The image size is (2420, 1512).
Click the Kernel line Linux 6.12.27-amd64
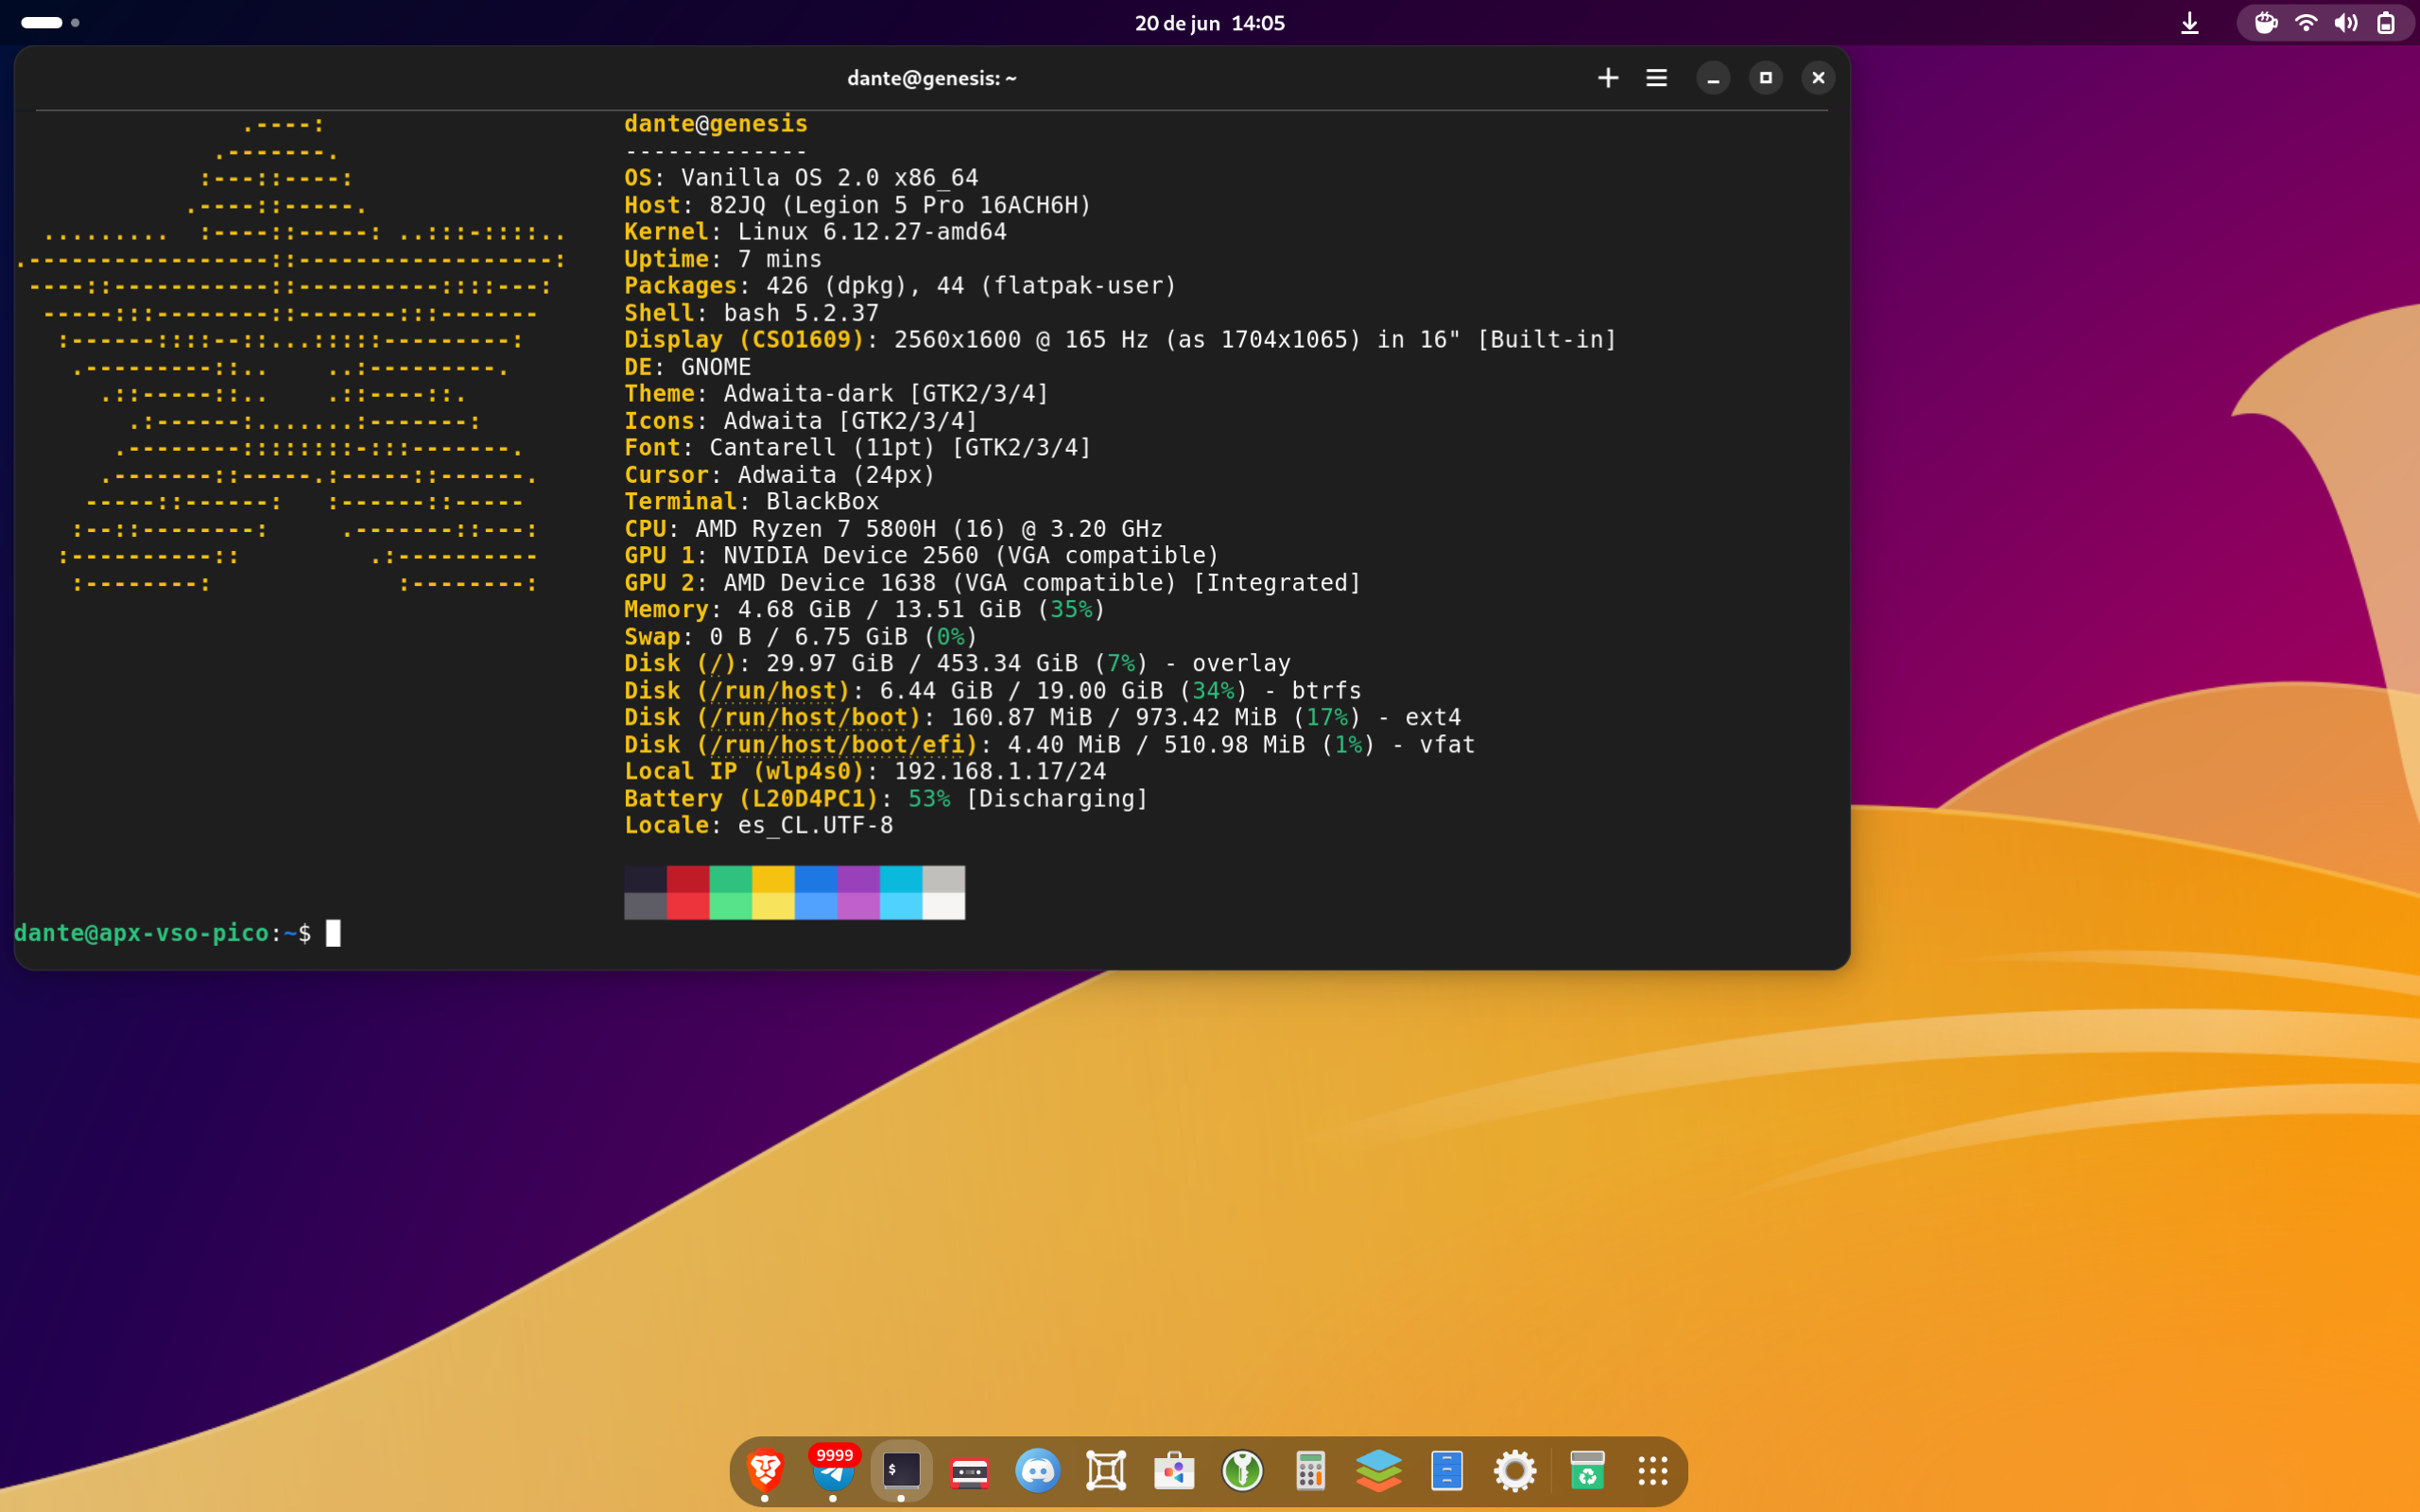pyautogui.click(x=815, y=232)
